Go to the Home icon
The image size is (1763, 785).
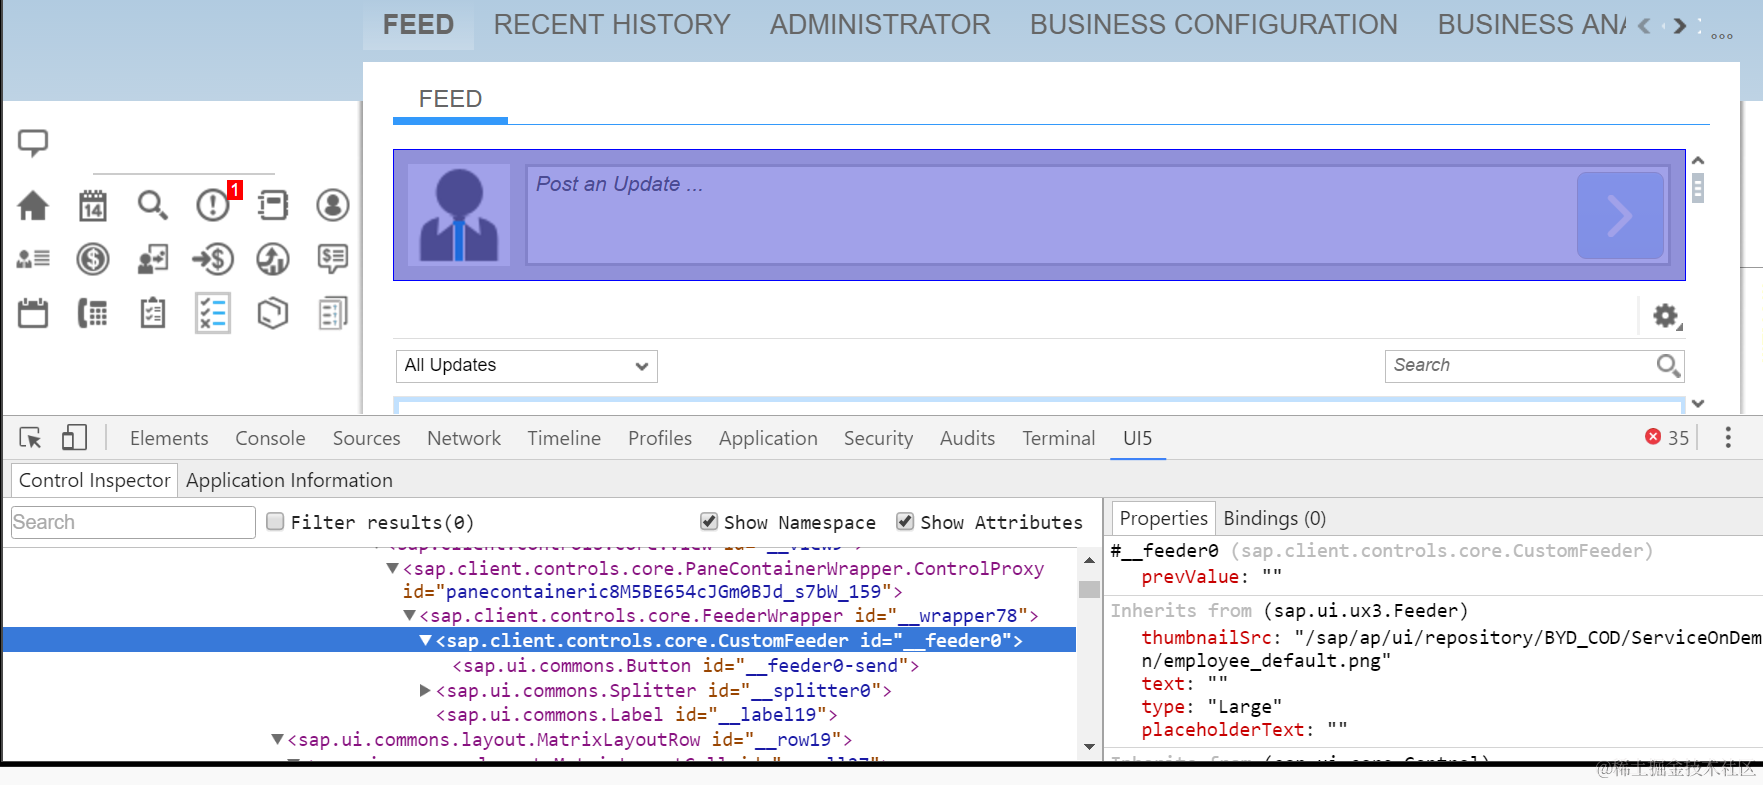click(x=33, y=205)
